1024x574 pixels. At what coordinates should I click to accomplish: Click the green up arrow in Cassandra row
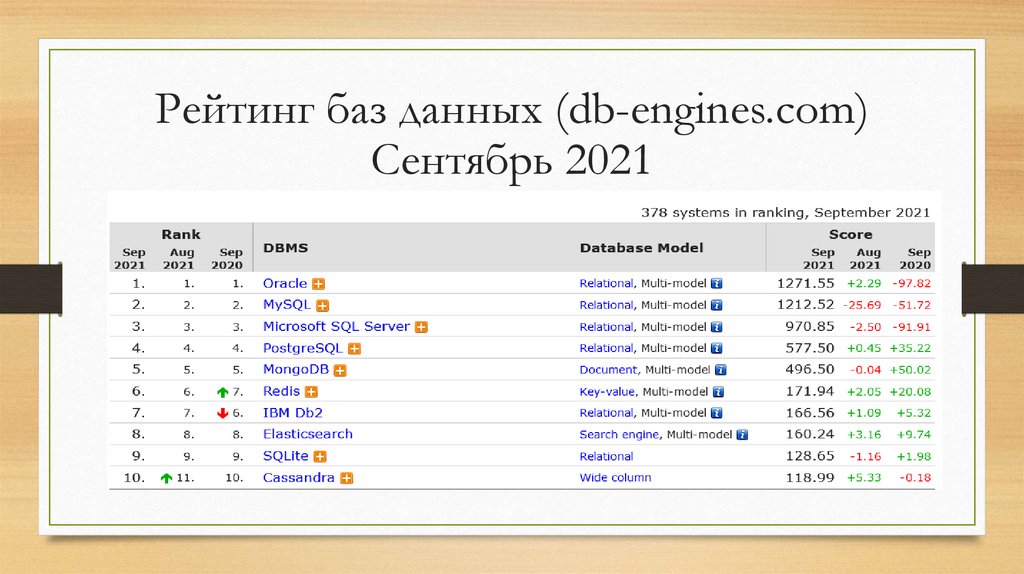pyautogui.click(x=167, y=478)
